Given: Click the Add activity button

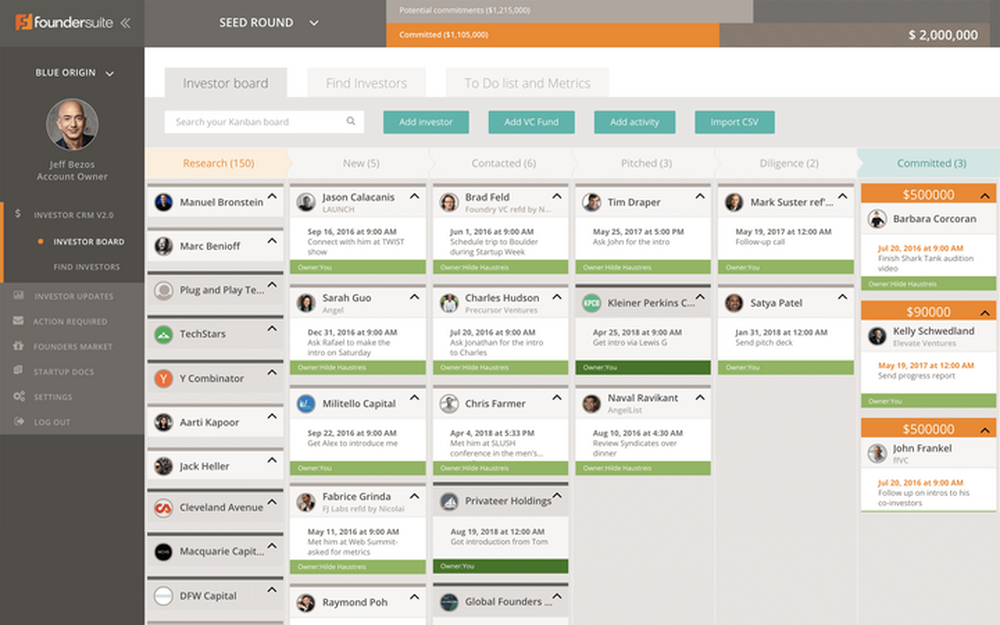Looking at the screenshot, I should click(x=635, y=122).
